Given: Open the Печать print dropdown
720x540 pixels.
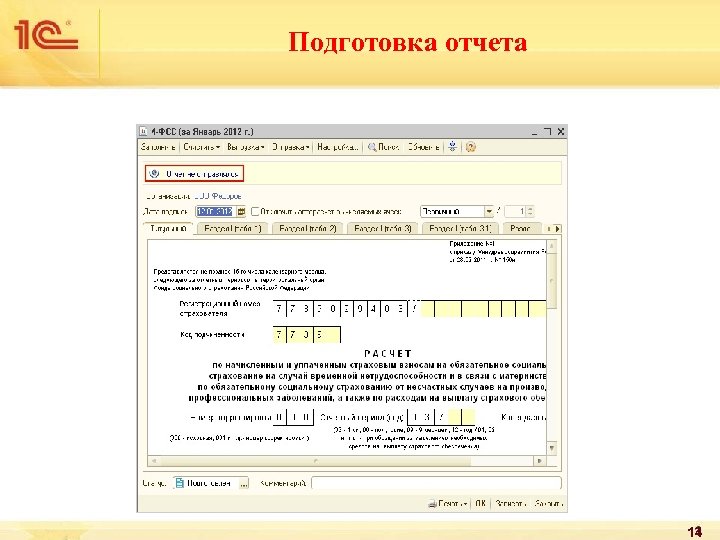Looking at the screenshot, I should point(448,504).
